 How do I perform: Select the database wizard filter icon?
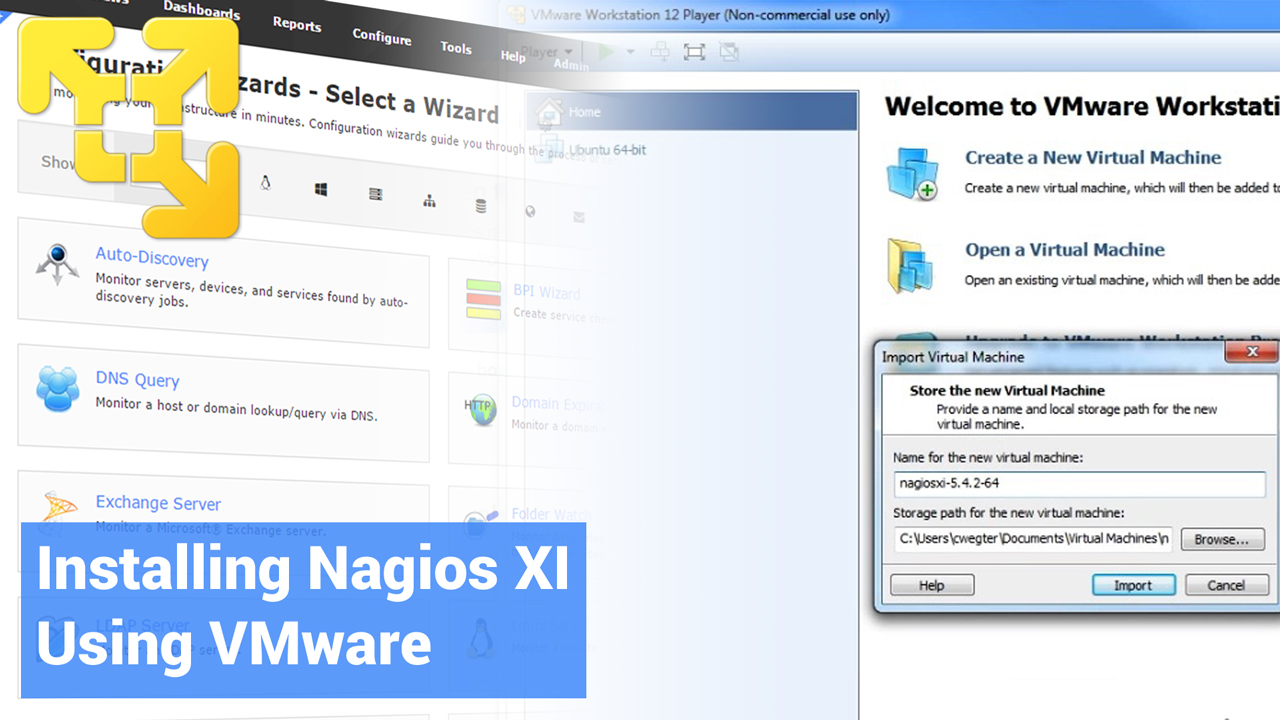tap(481, 206)
